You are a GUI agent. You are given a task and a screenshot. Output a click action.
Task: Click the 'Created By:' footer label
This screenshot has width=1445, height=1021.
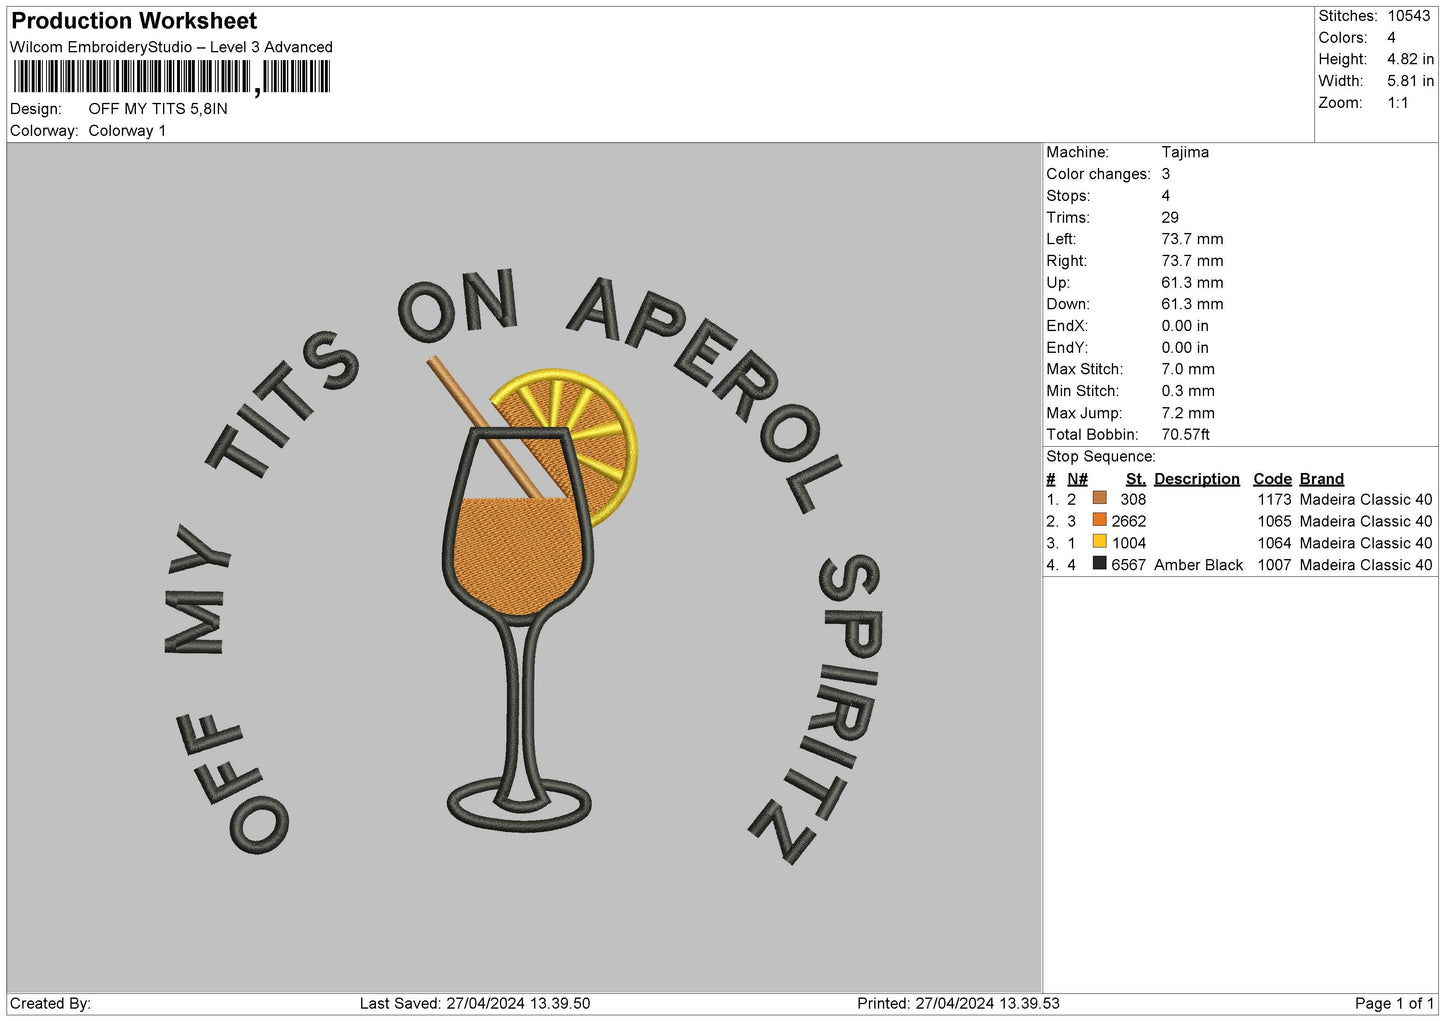[x=50, y=1003]
